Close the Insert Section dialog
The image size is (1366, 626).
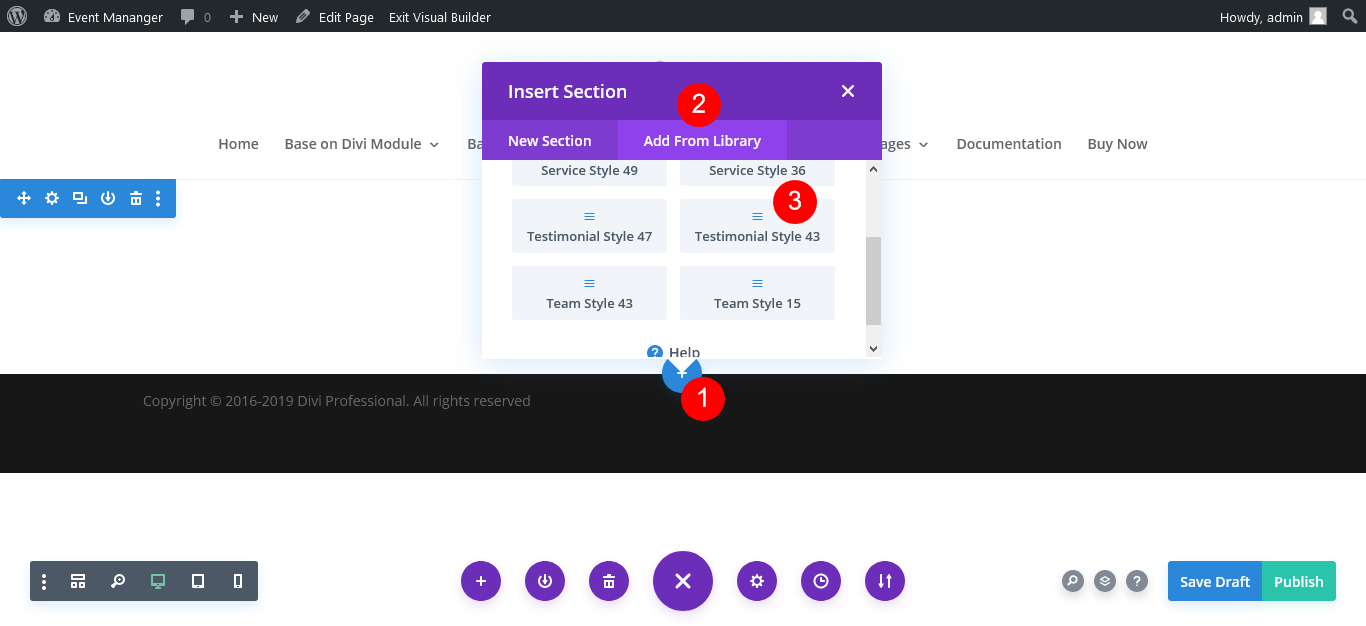pos(848,91)
